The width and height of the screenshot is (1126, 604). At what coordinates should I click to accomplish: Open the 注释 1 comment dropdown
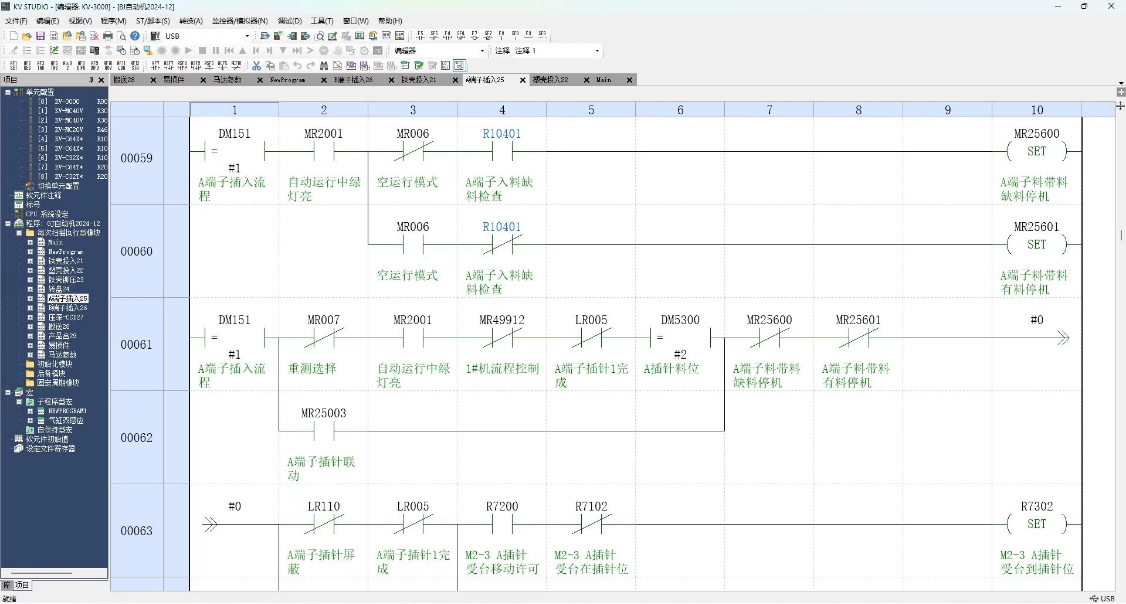point(597,50)
